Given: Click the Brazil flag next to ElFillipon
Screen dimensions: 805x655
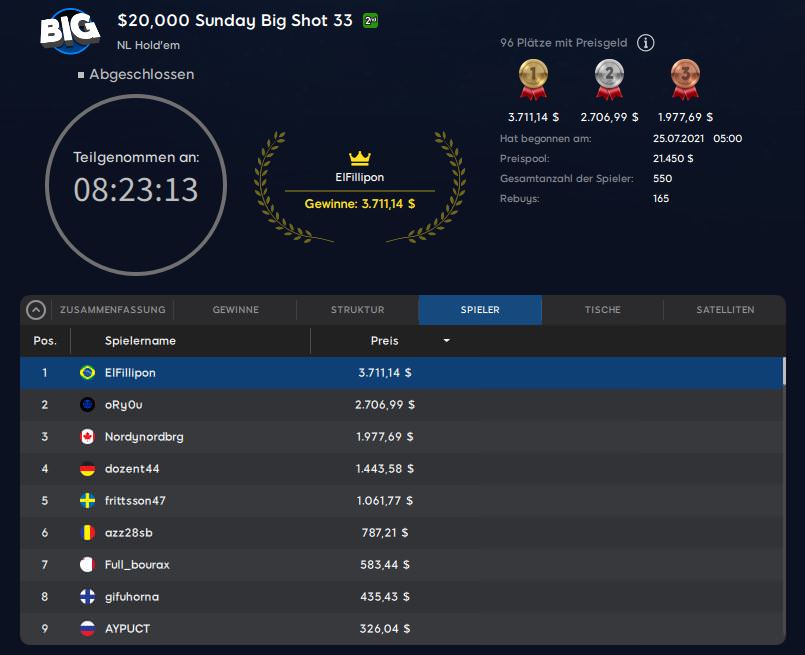Looking at the screenshot, I should (87, 373).
